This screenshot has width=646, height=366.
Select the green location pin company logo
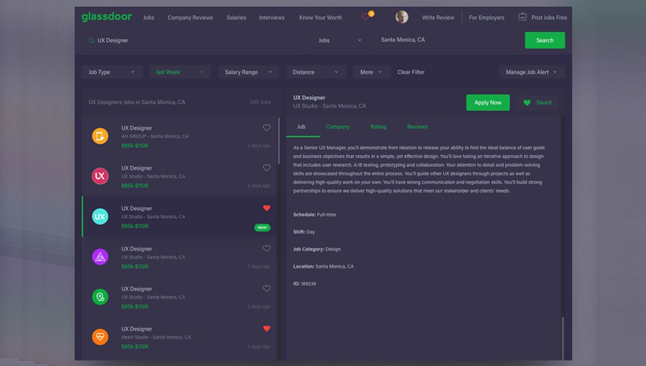[x=100, y=297]
